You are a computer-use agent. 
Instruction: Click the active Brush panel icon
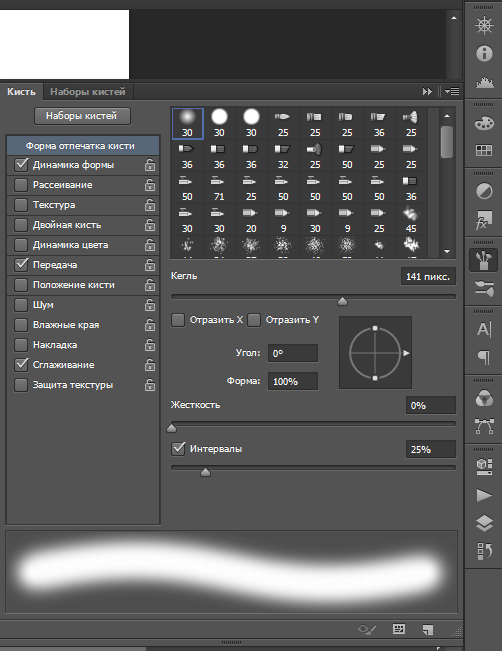tap(484, 260)
